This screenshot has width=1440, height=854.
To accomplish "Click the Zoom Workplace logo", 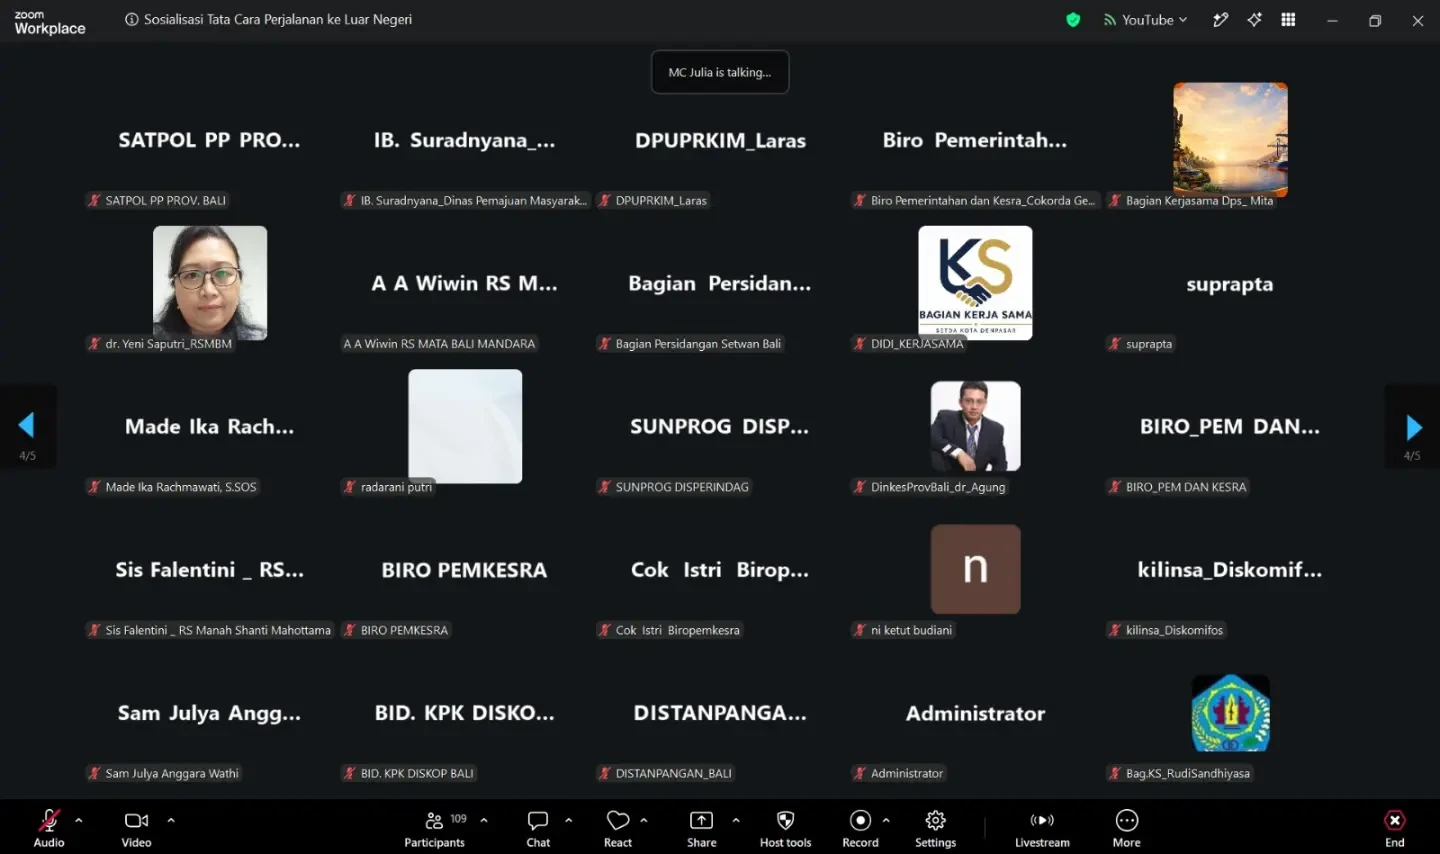I will (x=49, y=22).
